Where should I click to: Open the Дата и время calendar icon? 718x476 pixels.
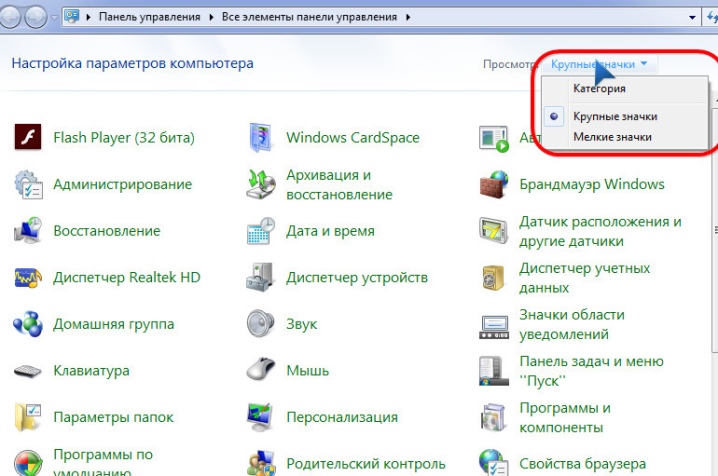[x=261, y=231]
